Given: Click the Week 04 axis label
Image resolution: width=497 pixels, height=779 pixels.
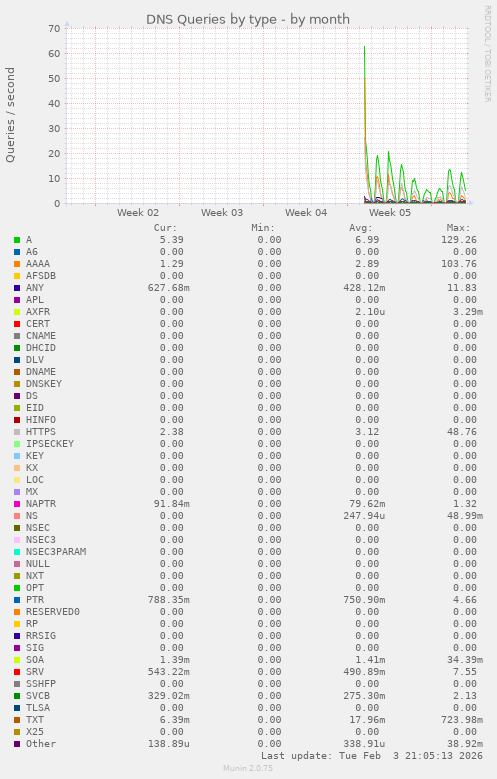Looking at the screenshot, I should pos(306,213).
